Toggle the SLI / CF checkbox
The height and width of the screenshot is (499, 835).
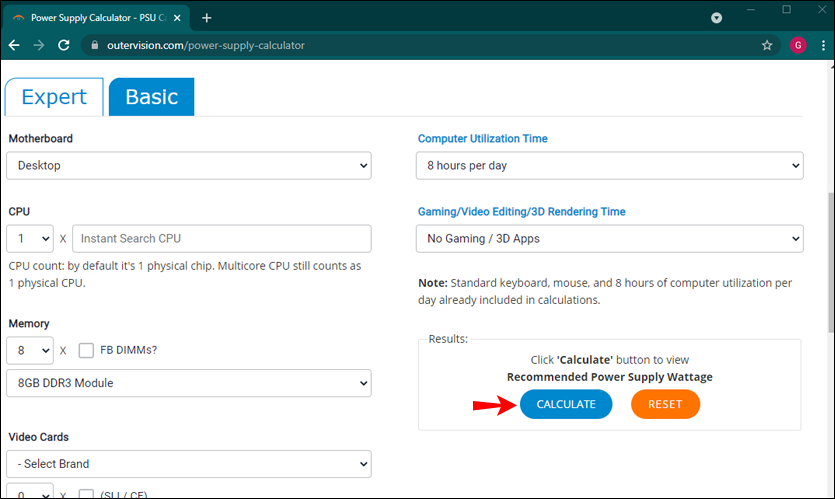(86, 494)
